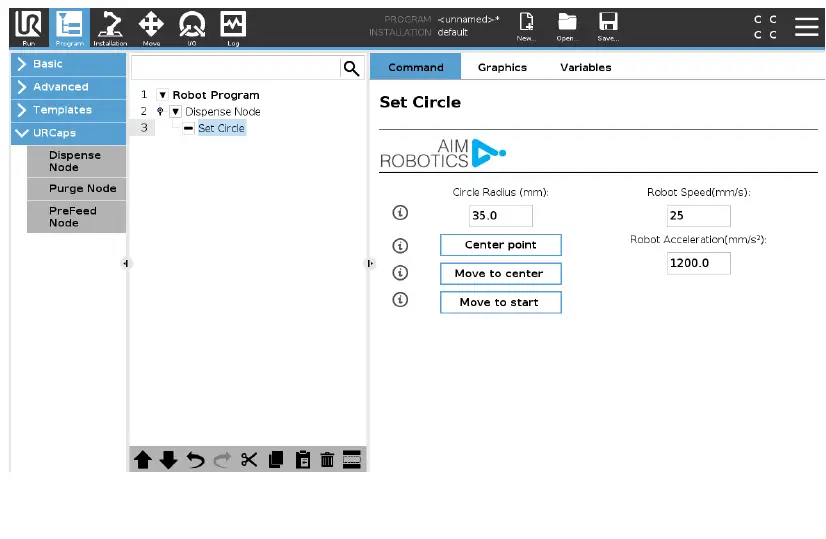
Task: Paste the copied node
Action: point(302,460)
